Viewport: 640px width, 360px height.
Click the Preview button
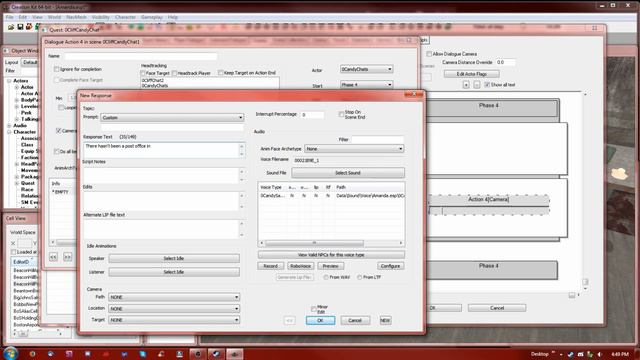330,266
